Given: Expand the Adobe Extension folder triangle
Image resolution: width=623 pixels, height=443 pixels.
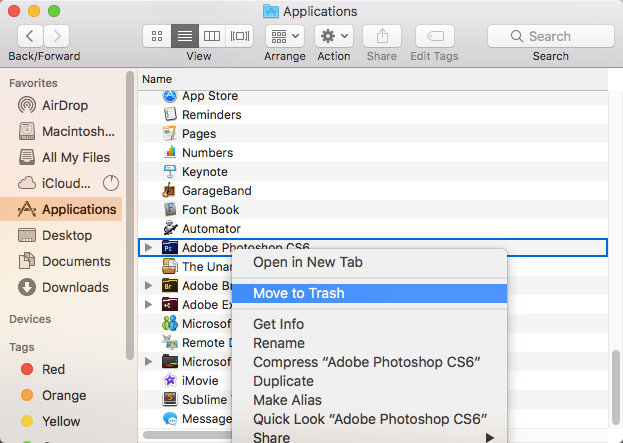Looking at the screenshot, I should pyautogui.click(x=149, y=305).
